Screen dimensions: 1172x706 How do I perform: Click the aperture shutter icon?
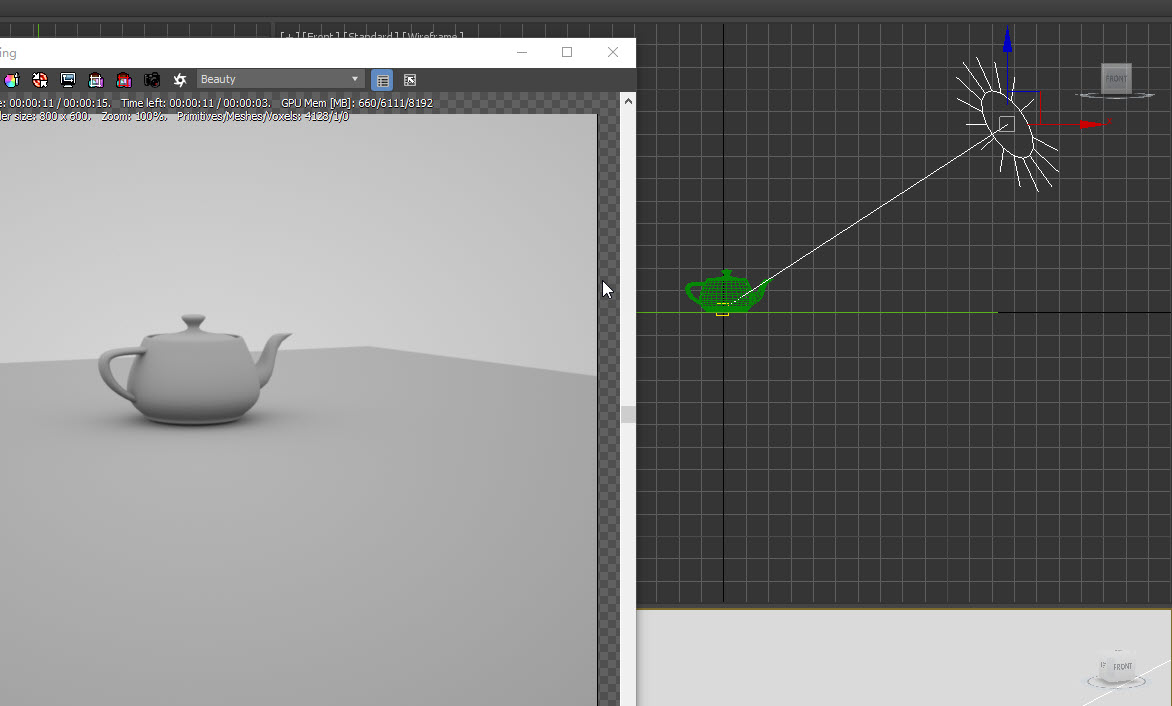[180, 80]
